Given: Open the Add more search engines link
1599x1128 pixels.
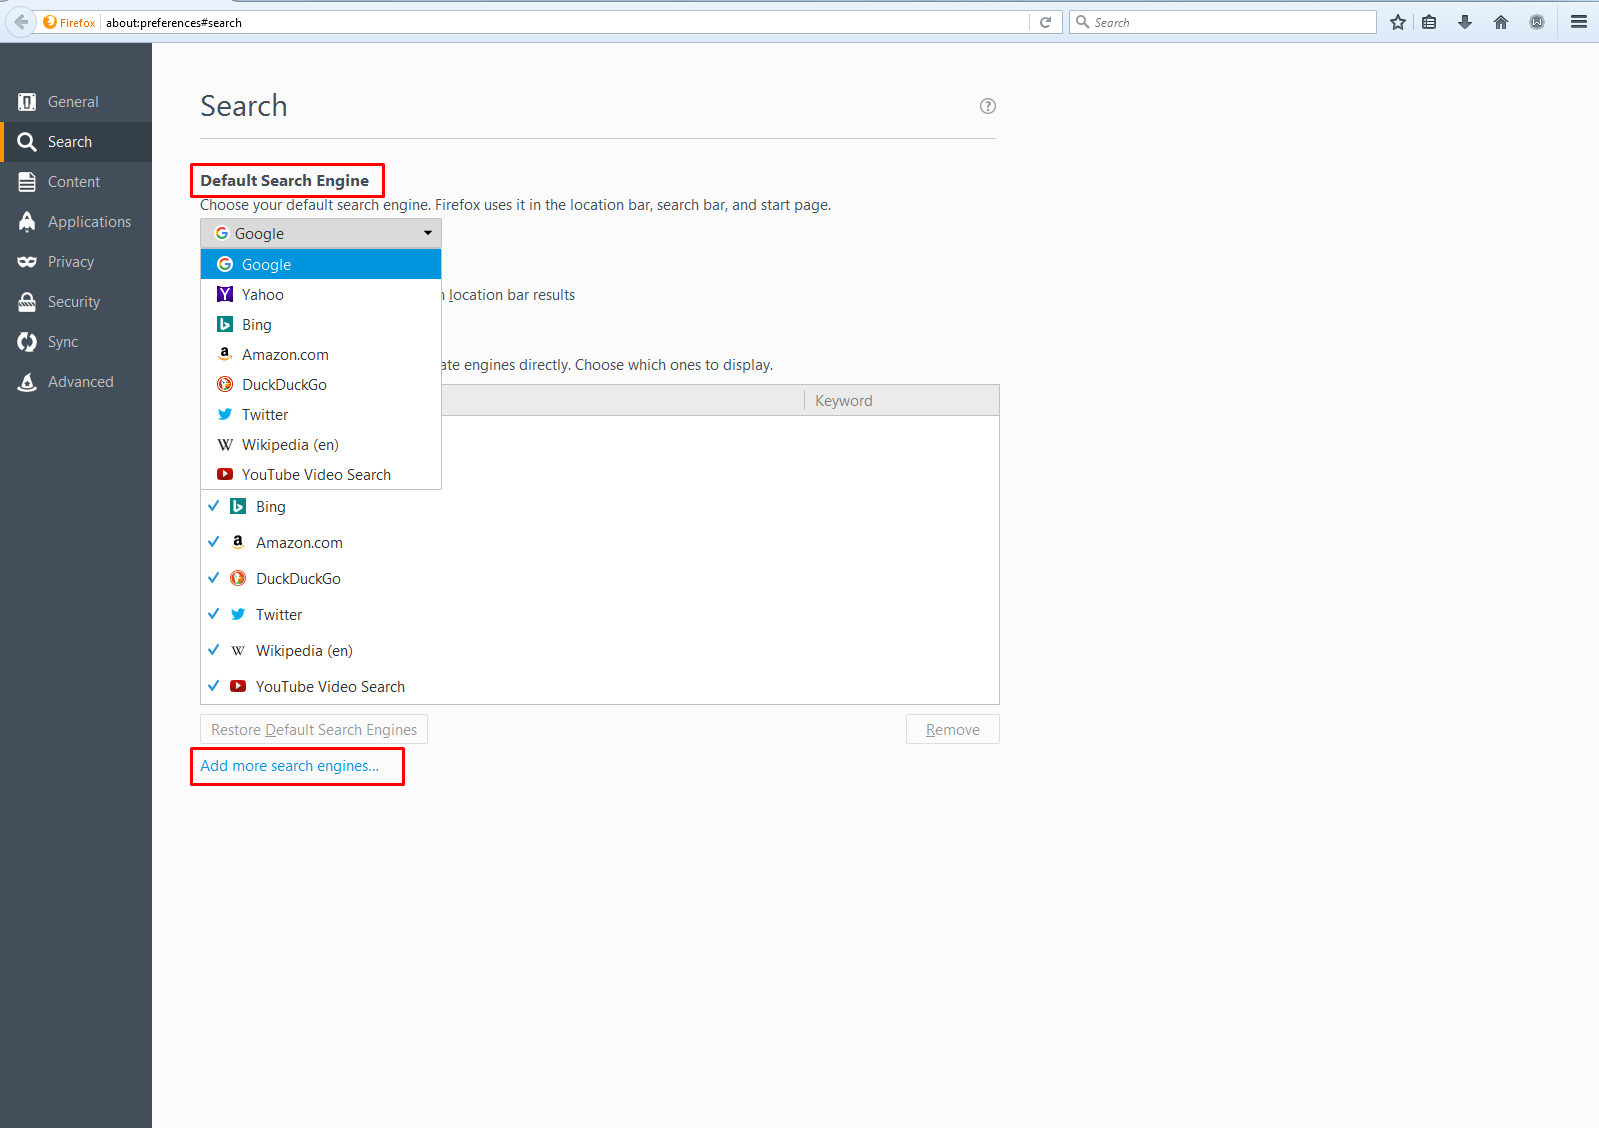Looking at the screenshot, I should (290, 766).
